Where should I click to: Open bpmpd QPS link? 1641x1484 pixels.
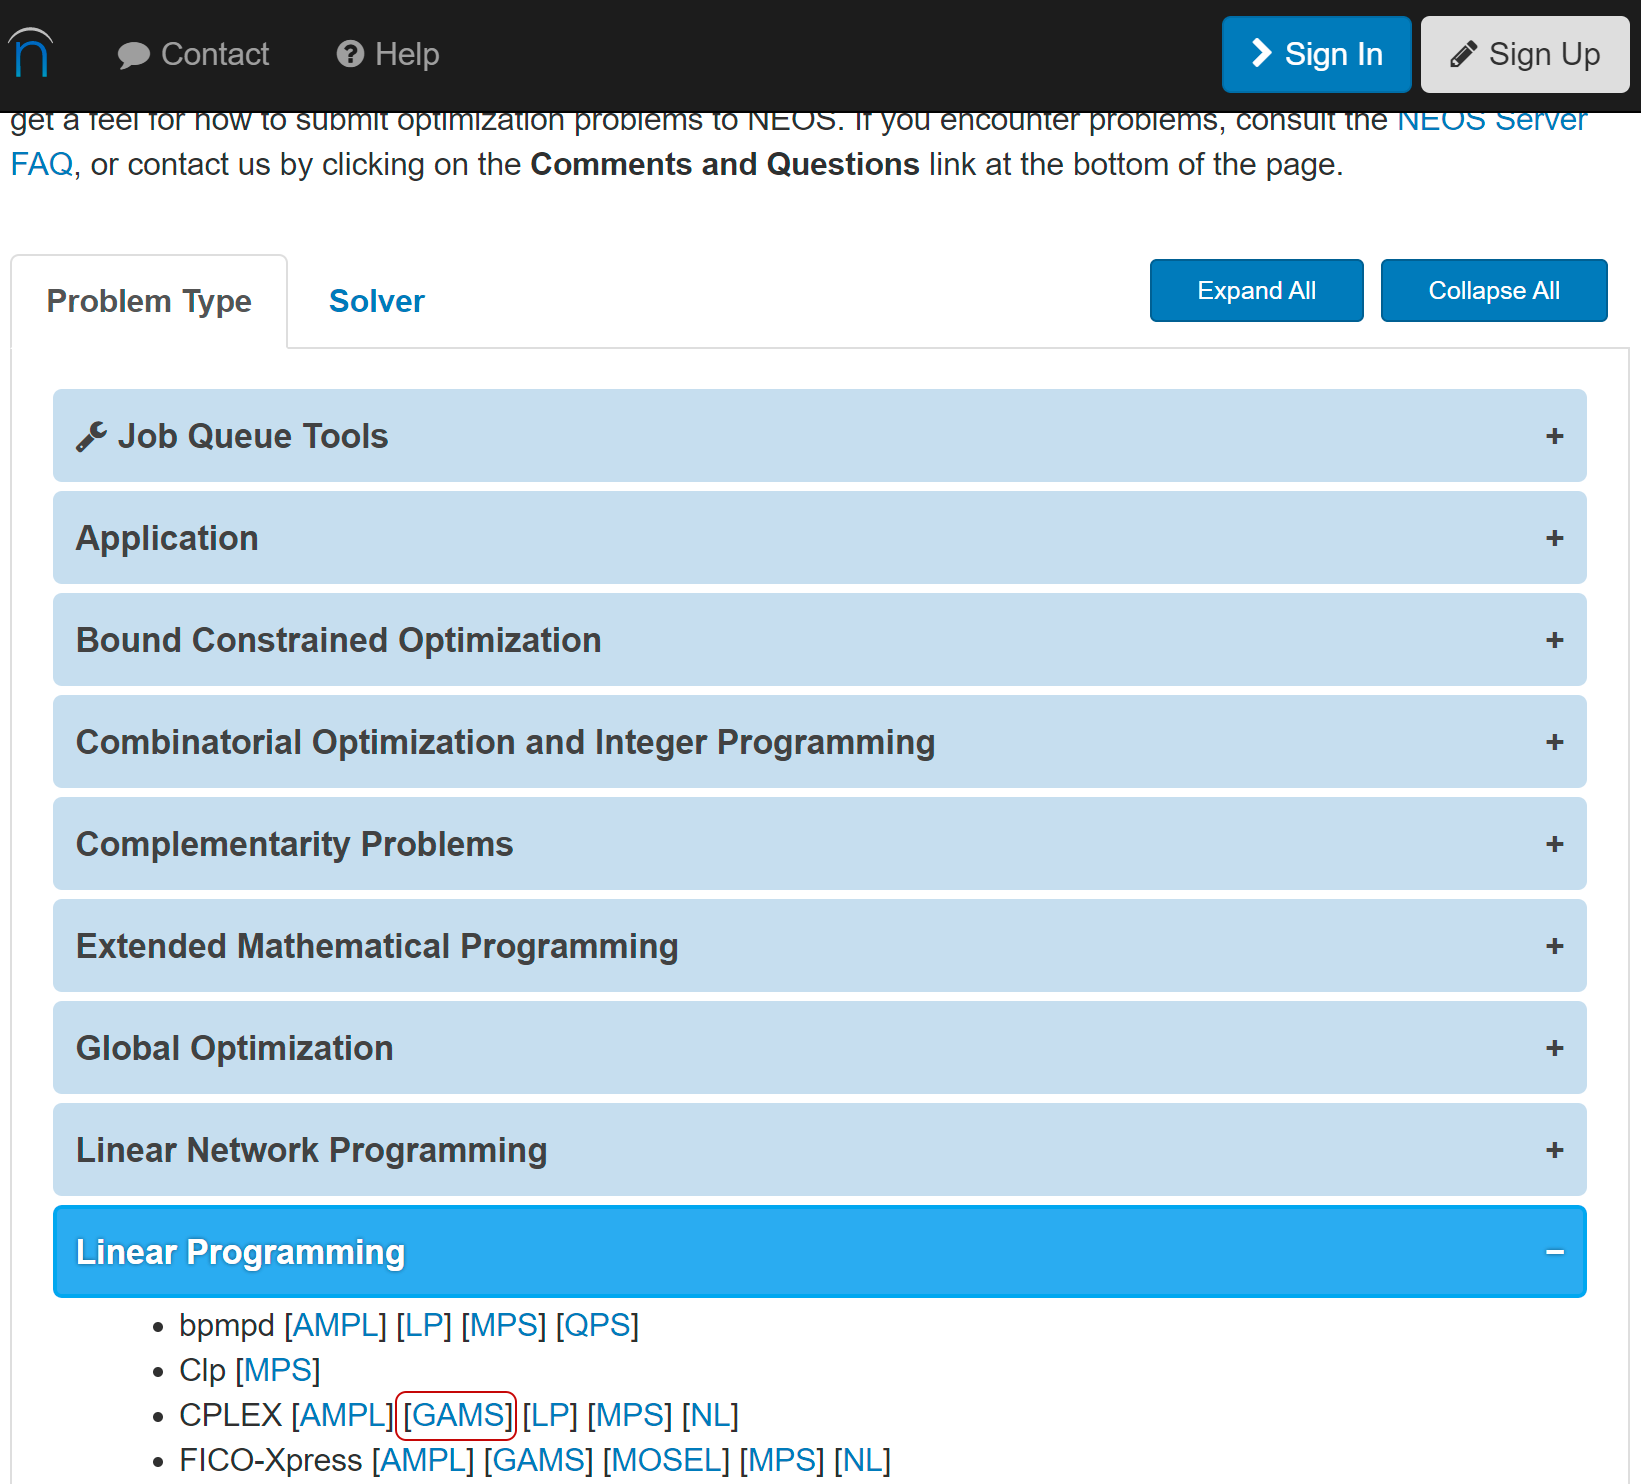[x=597, y=1325]
